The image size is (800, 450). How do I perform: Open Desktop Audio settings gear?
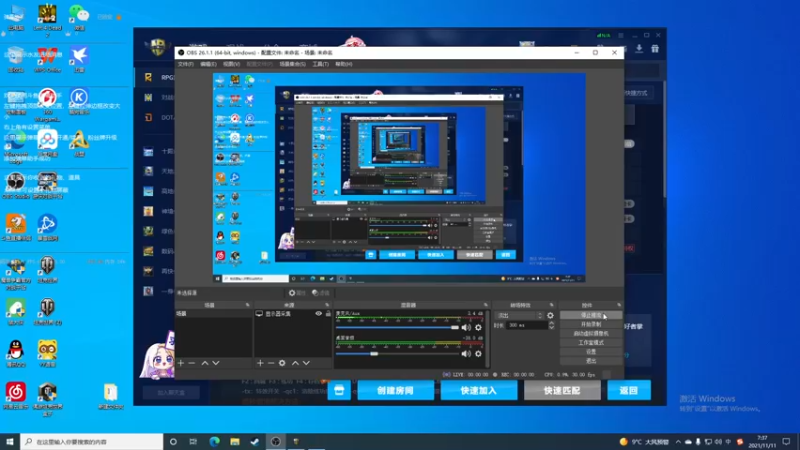point(478,354)
